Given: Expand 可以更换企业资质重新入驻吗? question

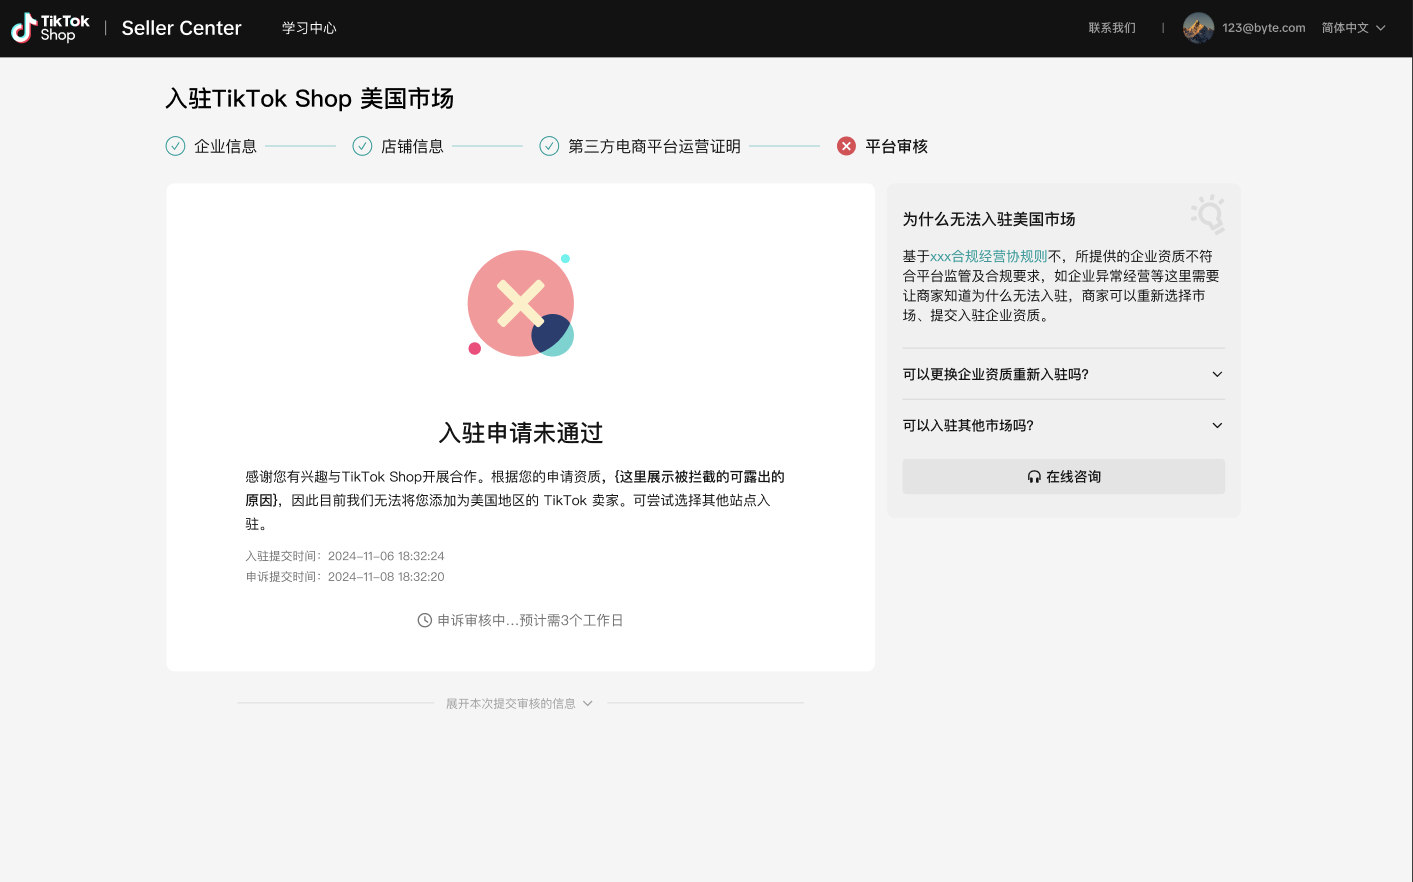Looking at the screenshot, I should pyautogui.click(x=1063, y=374).
